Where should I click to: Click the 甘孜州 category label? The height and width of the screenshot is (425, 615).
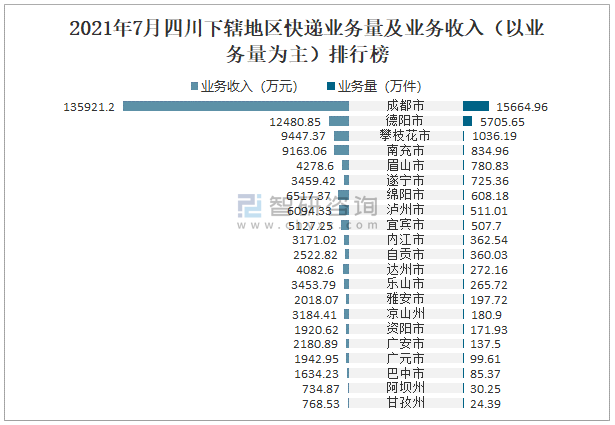(x=405, y=403)
